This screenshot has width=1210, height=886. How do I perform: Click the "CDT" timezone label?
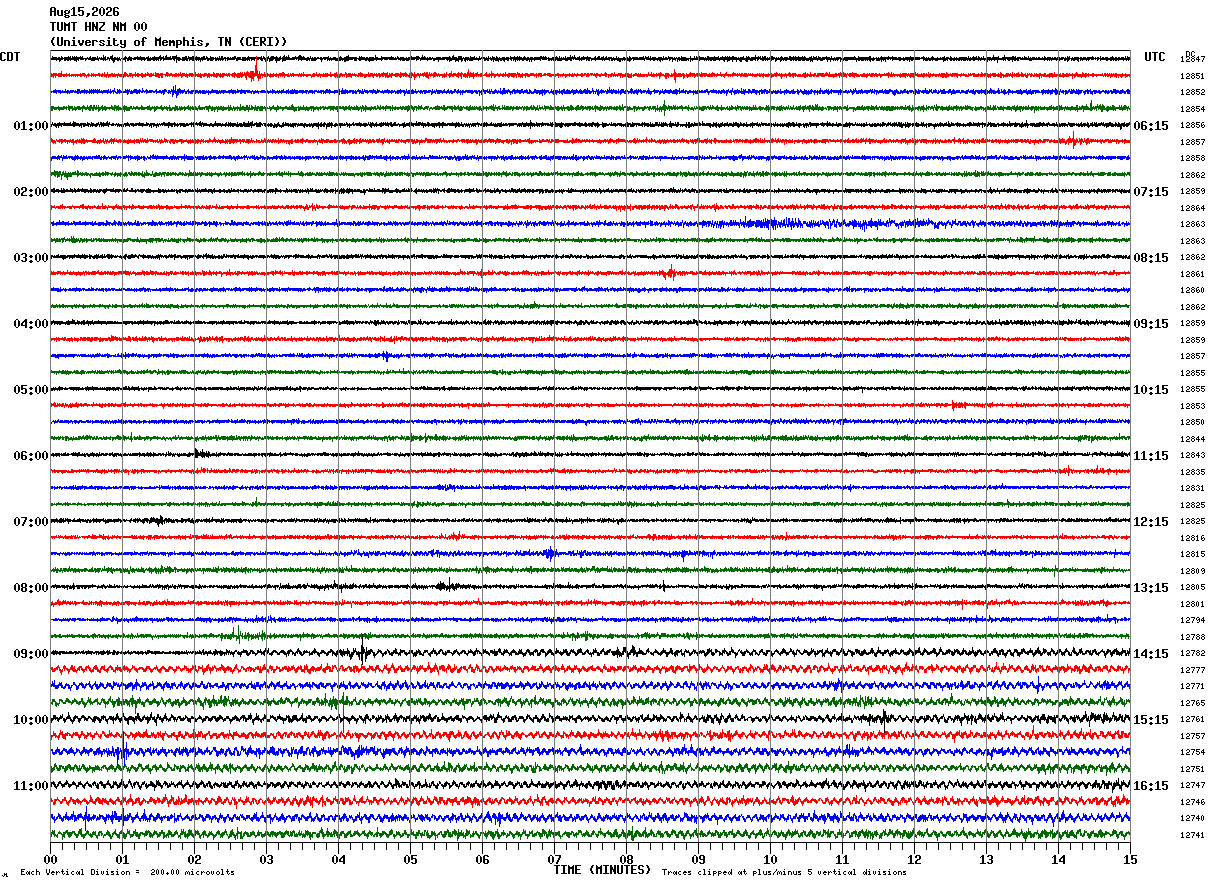coord(10,57)
